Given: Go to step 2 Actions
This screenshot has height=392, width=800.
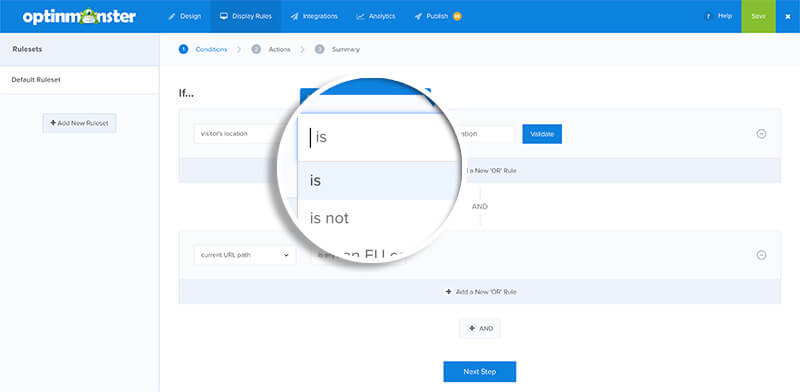Looking at the screenshot, I should 271,50.
